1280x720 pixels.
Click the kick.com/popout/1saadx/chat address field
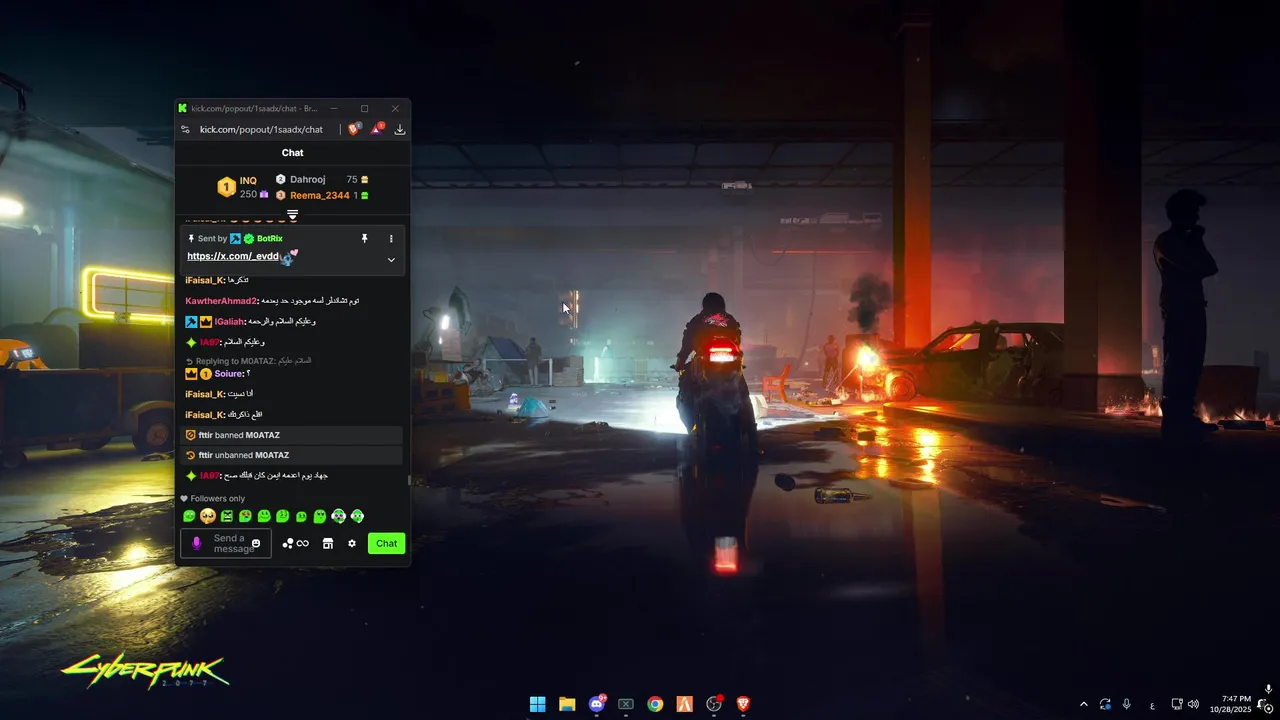pos(261,129)
